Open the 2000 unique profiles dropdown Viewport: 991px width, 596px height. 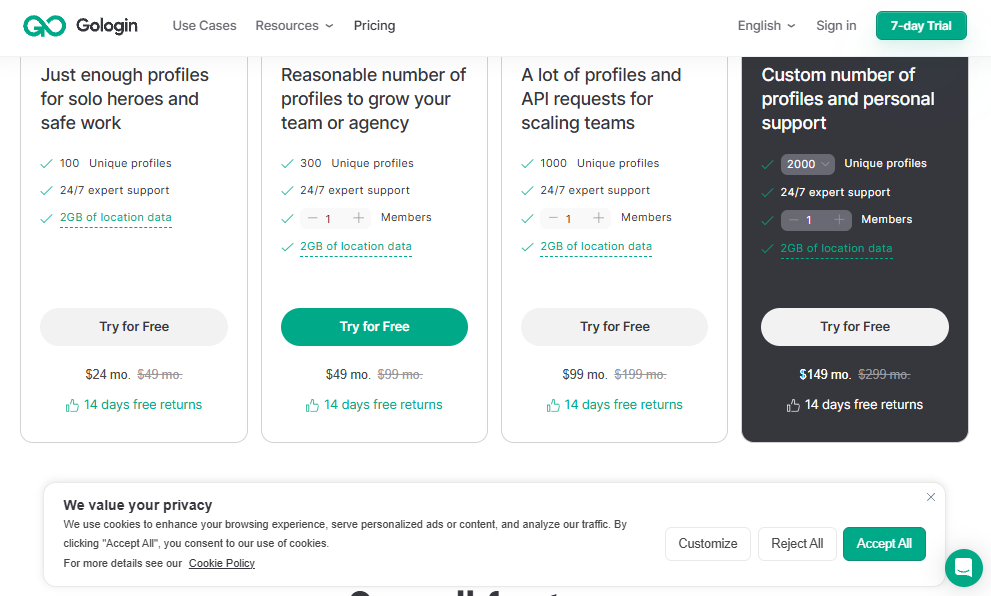point(808,164)
